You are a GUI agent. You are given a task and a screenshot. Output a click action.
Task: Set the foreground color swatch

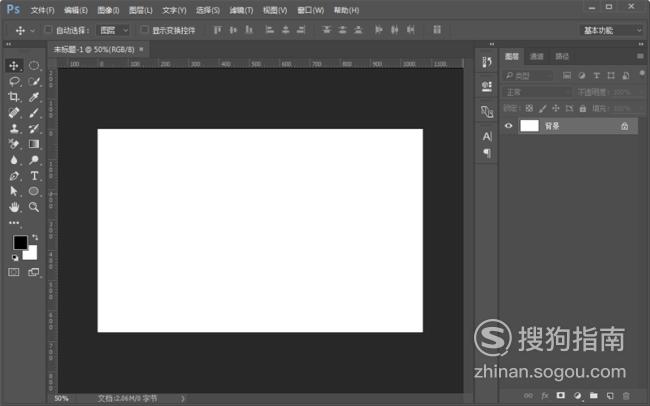pyautogui.click(x=19, y=242)
